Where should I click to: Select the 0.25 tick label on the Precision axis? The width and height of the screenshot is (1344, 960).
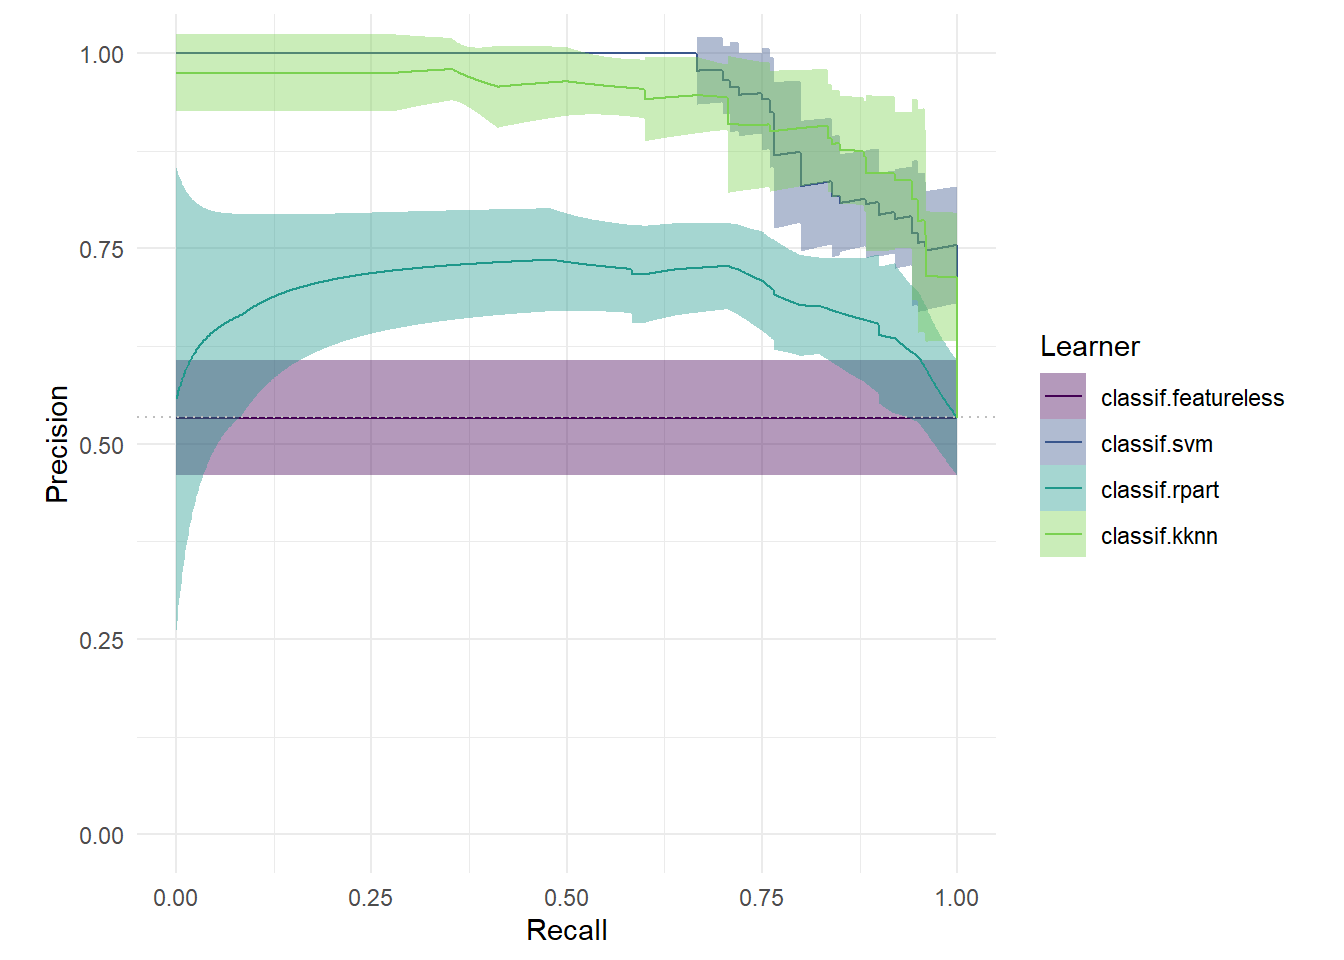pyautogui.click(x=101, y=640)
